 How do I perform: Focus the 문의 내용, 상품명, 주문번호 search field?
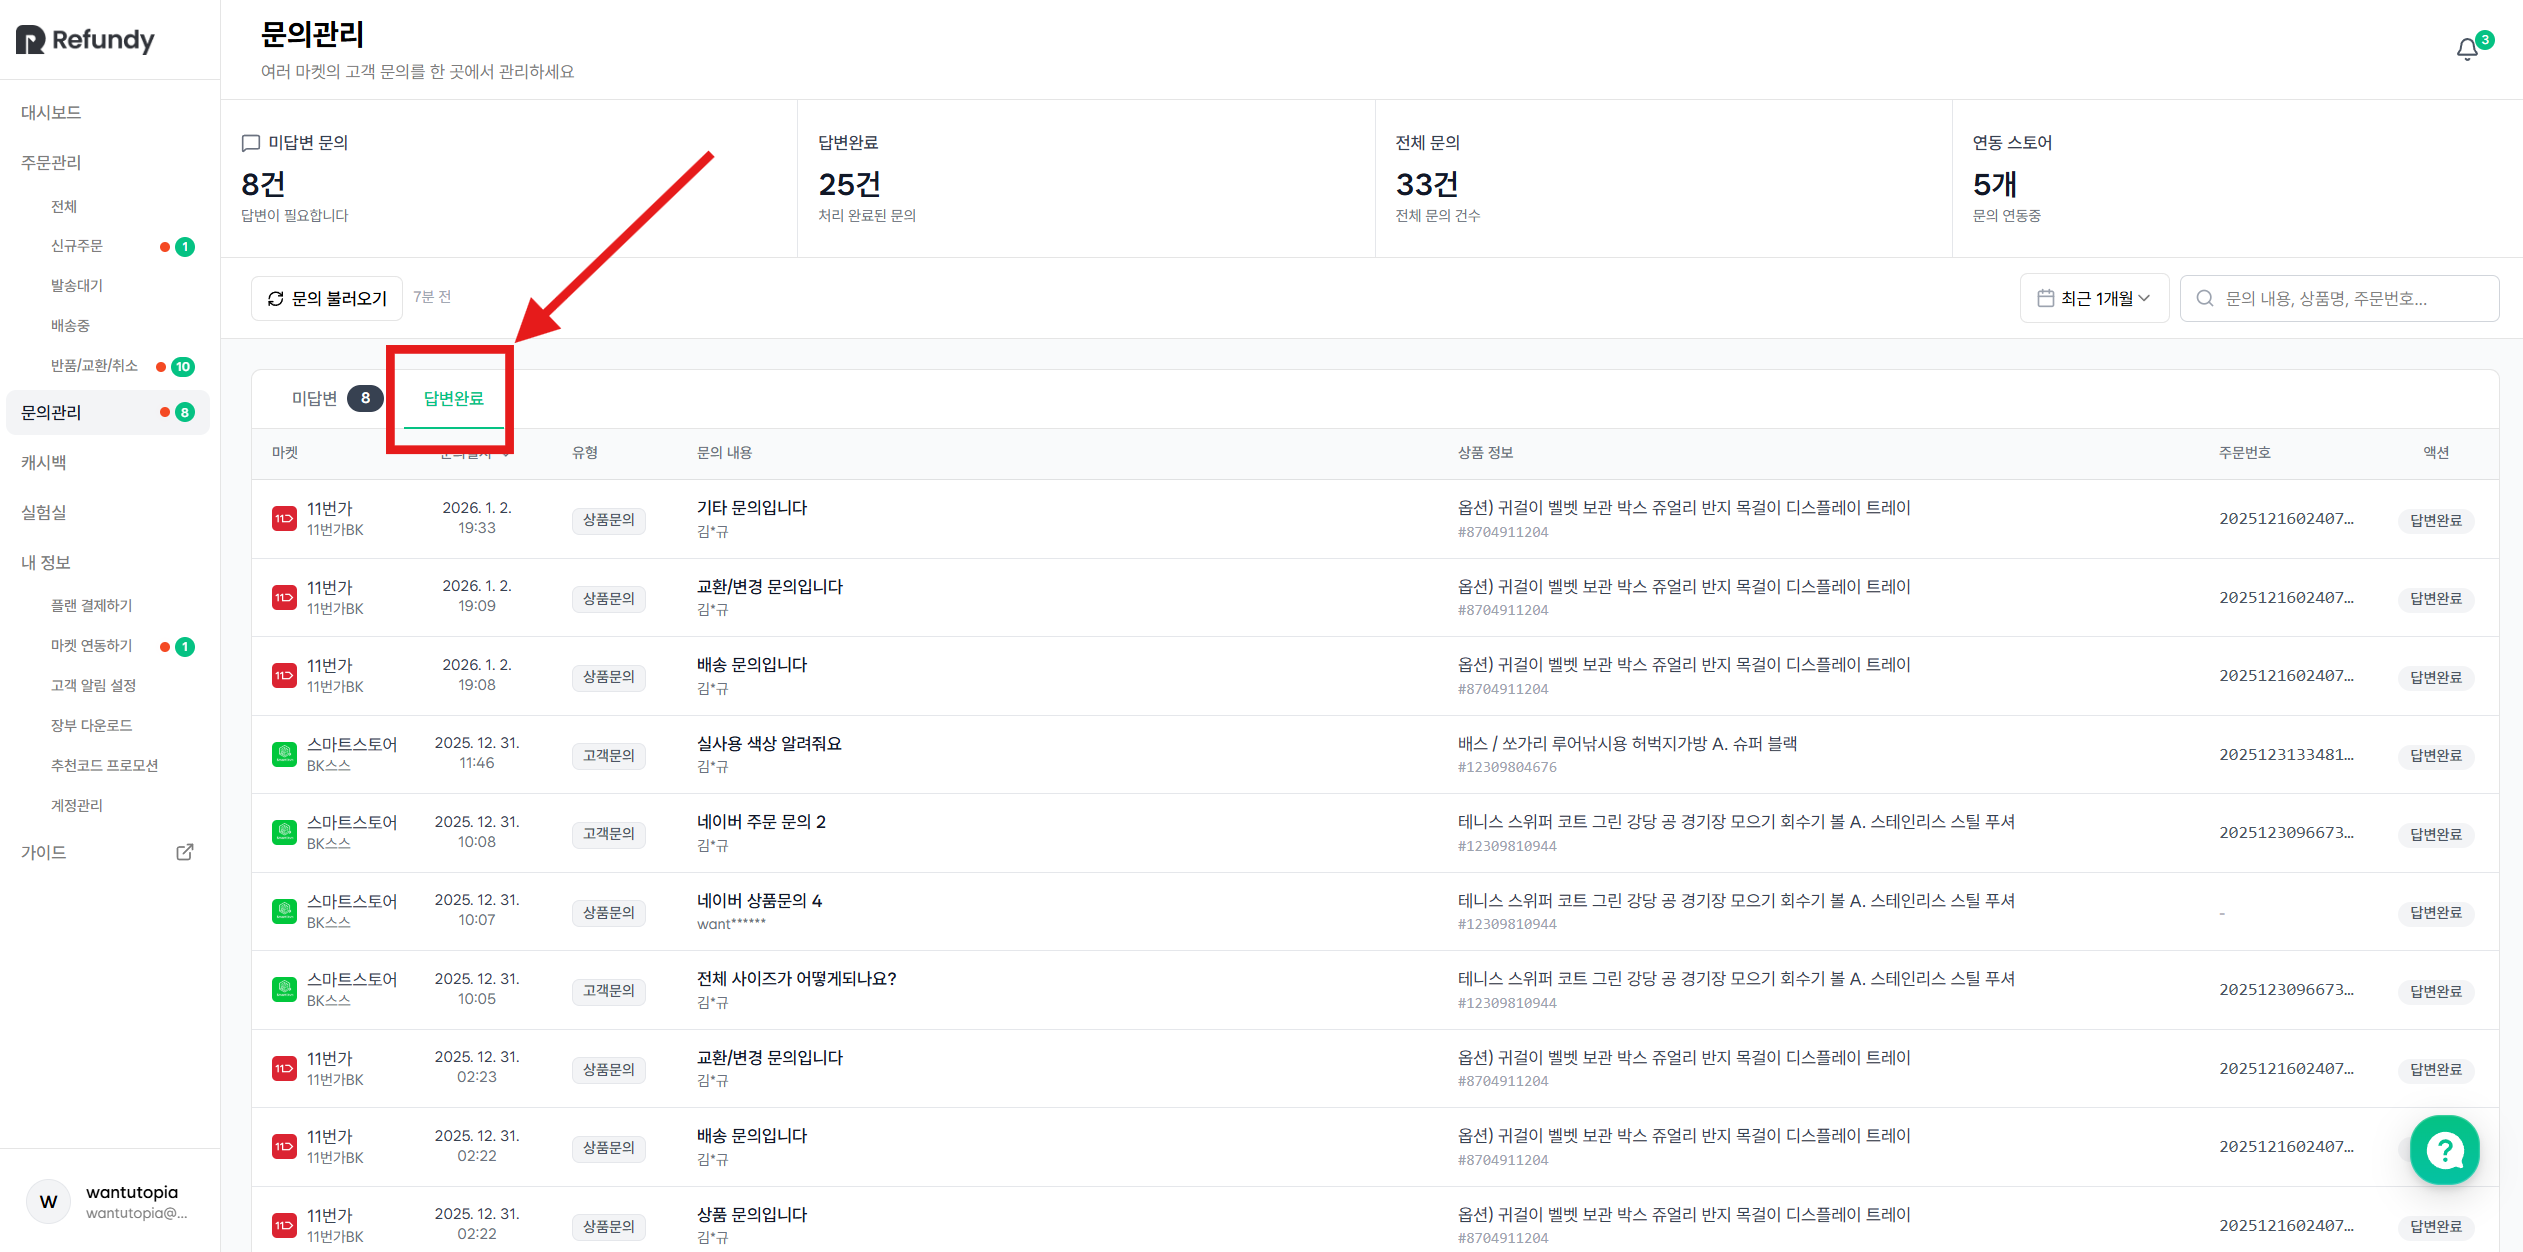(2339, 298)
